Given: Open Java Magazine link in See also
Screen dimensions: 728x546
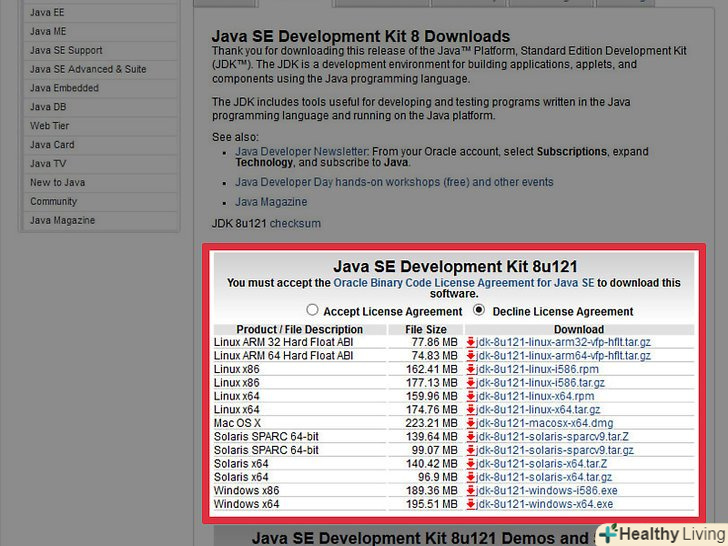Looking at the screenshot, I should coord(271,202).
